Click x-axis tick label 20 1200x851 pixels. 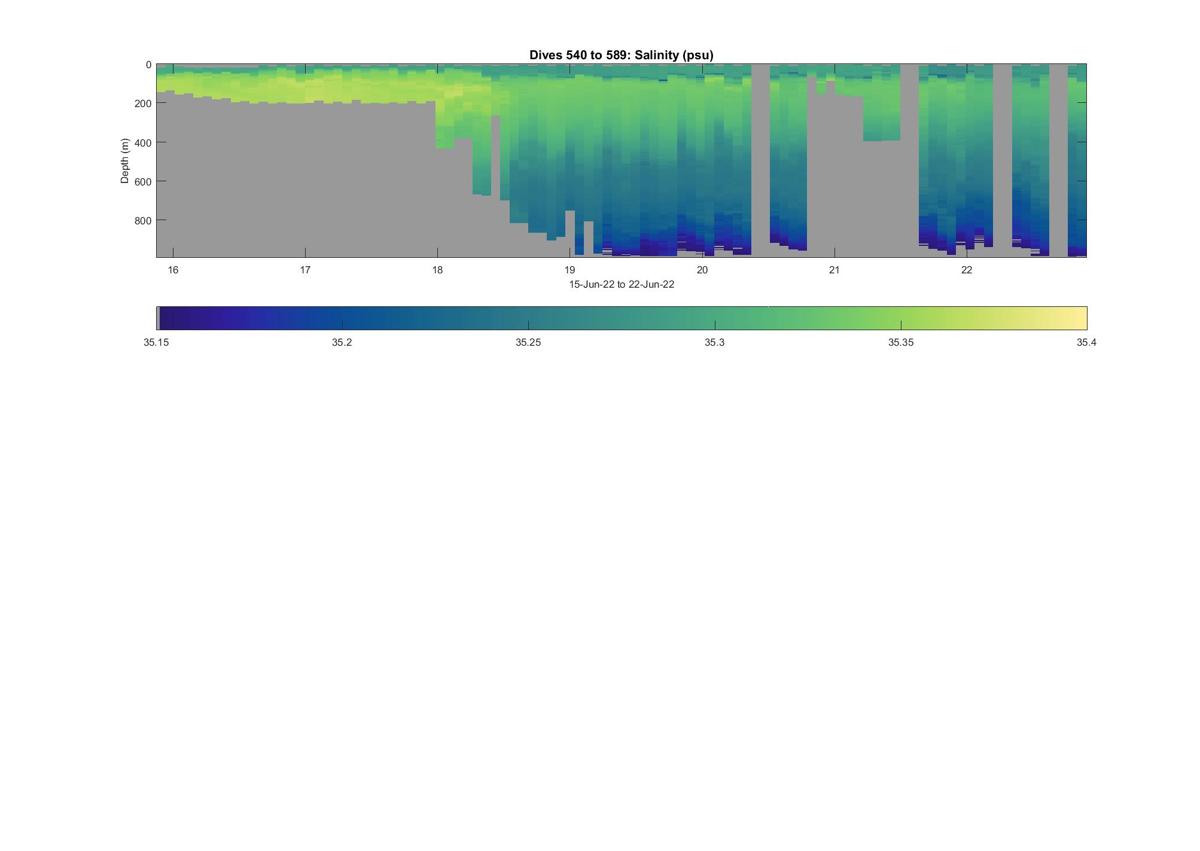click(x=702, y=270)
